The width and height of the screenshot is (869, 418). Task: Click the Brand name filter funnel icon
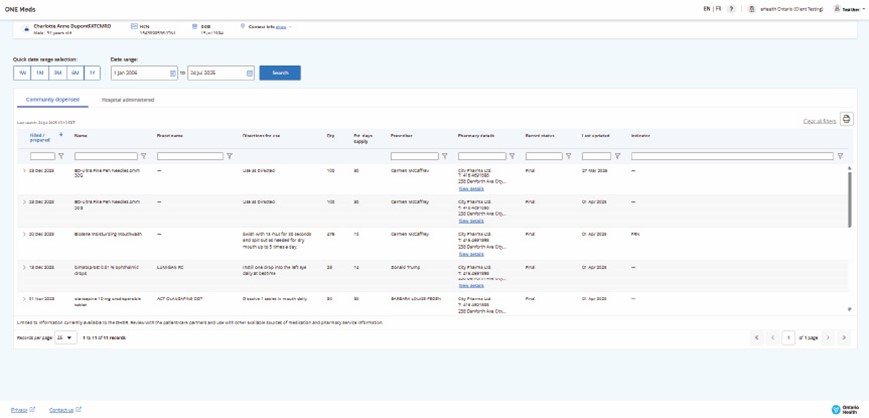click(229, 156)
